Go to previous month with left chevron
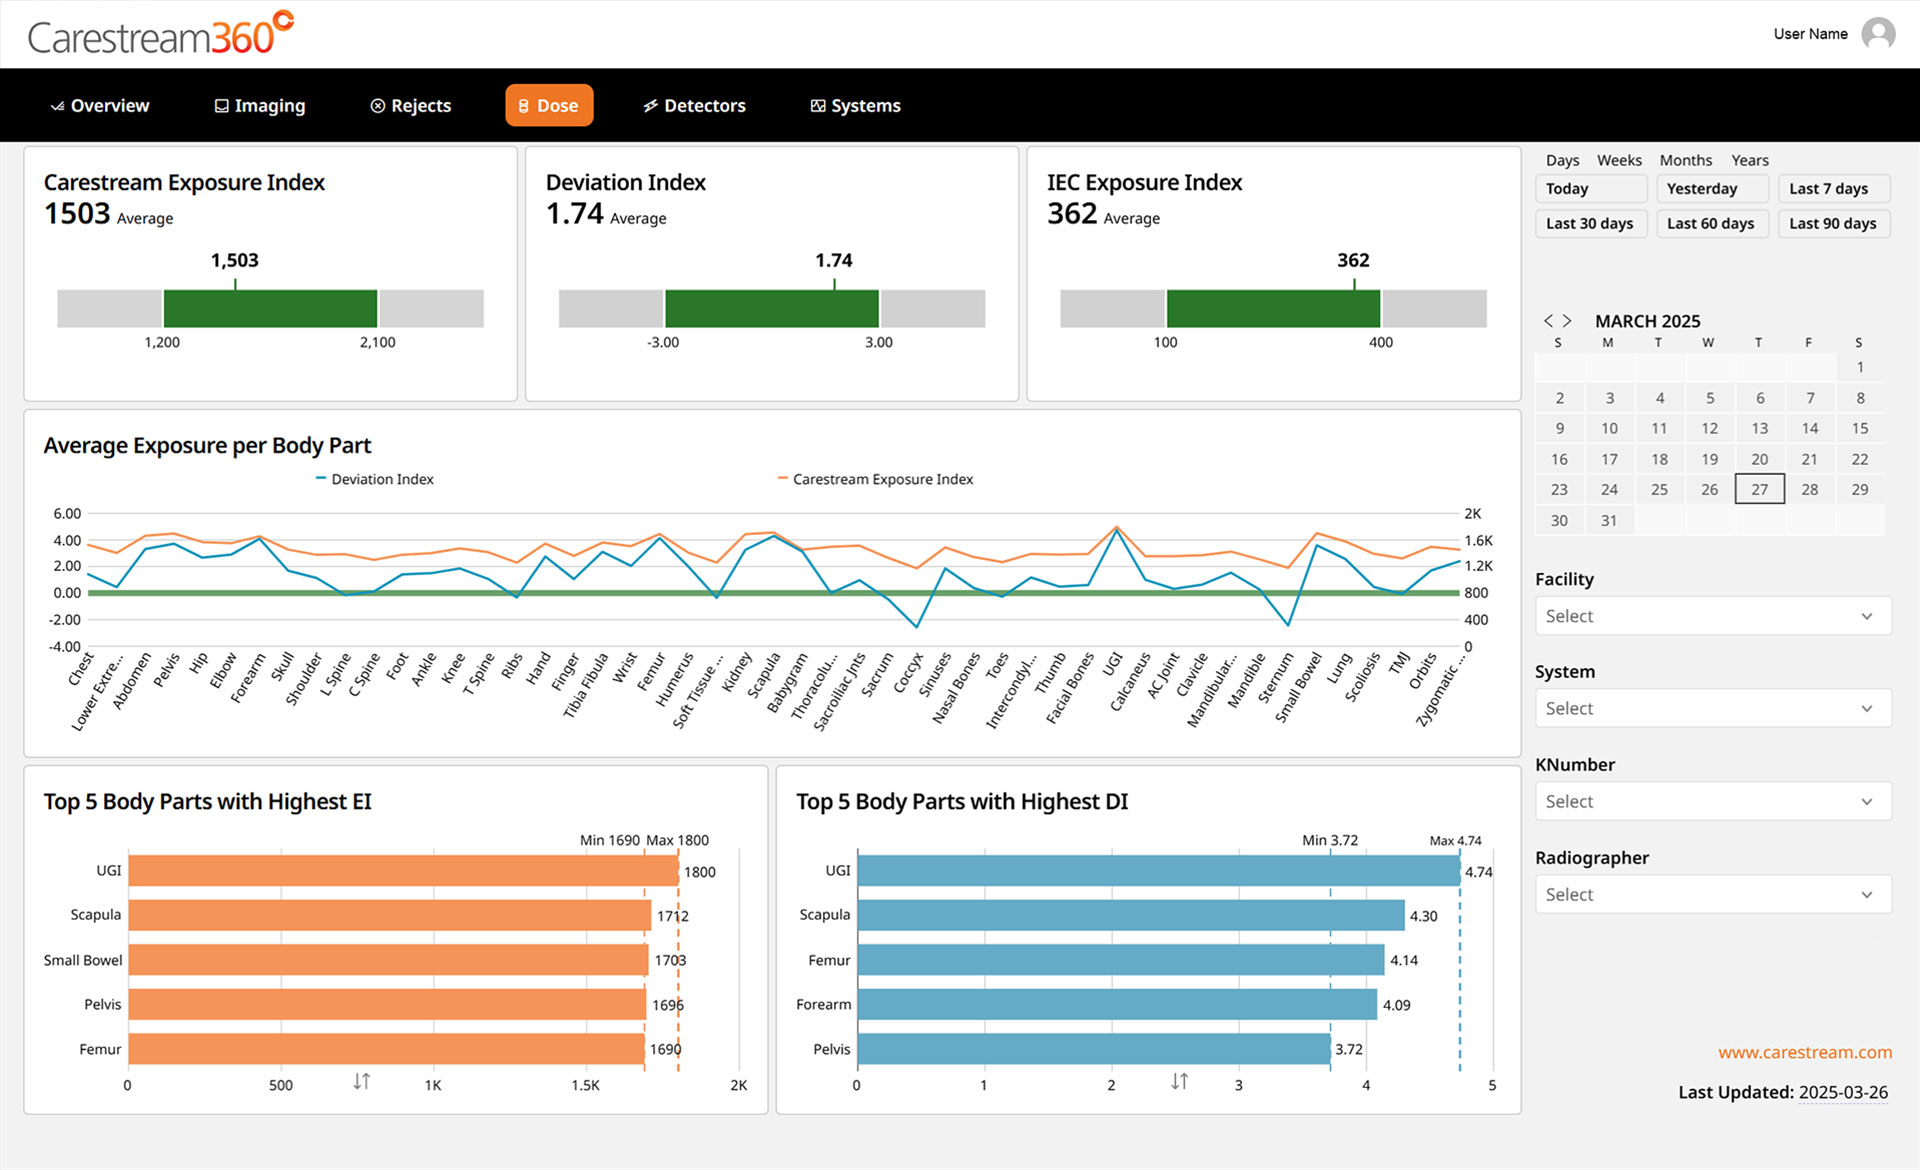1920x1170 pixels. 1548,321
